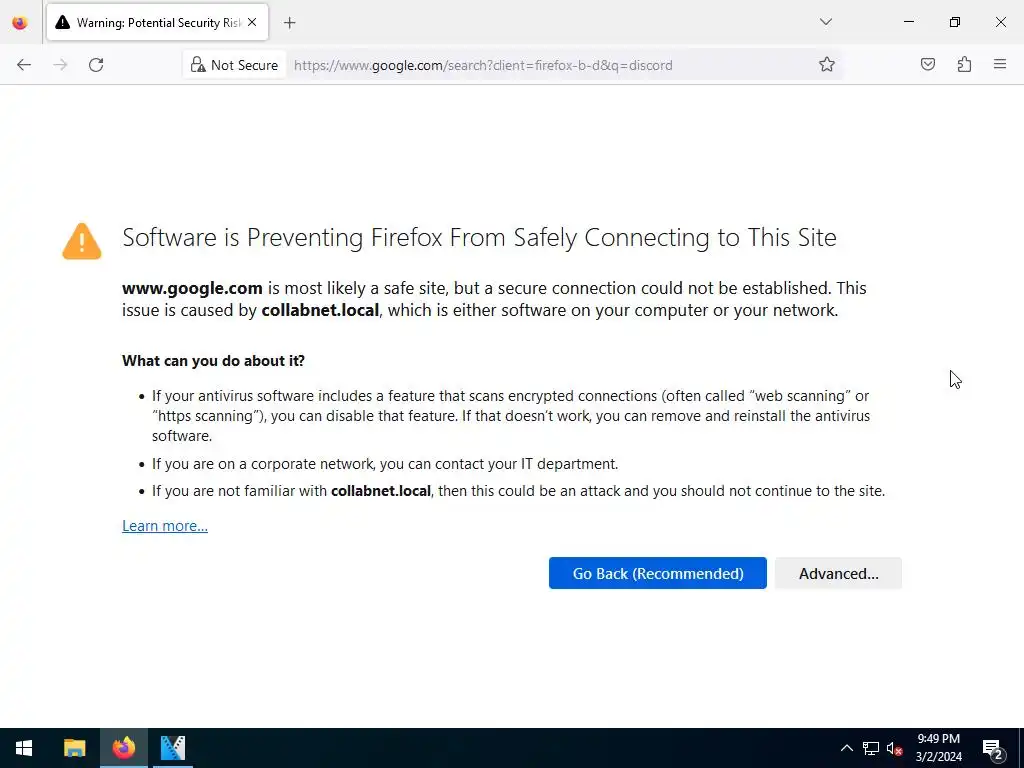This screenshot has height=768, width=1024.
Task: Click the disabled Forward arrow icon
Action: point(60,65)
